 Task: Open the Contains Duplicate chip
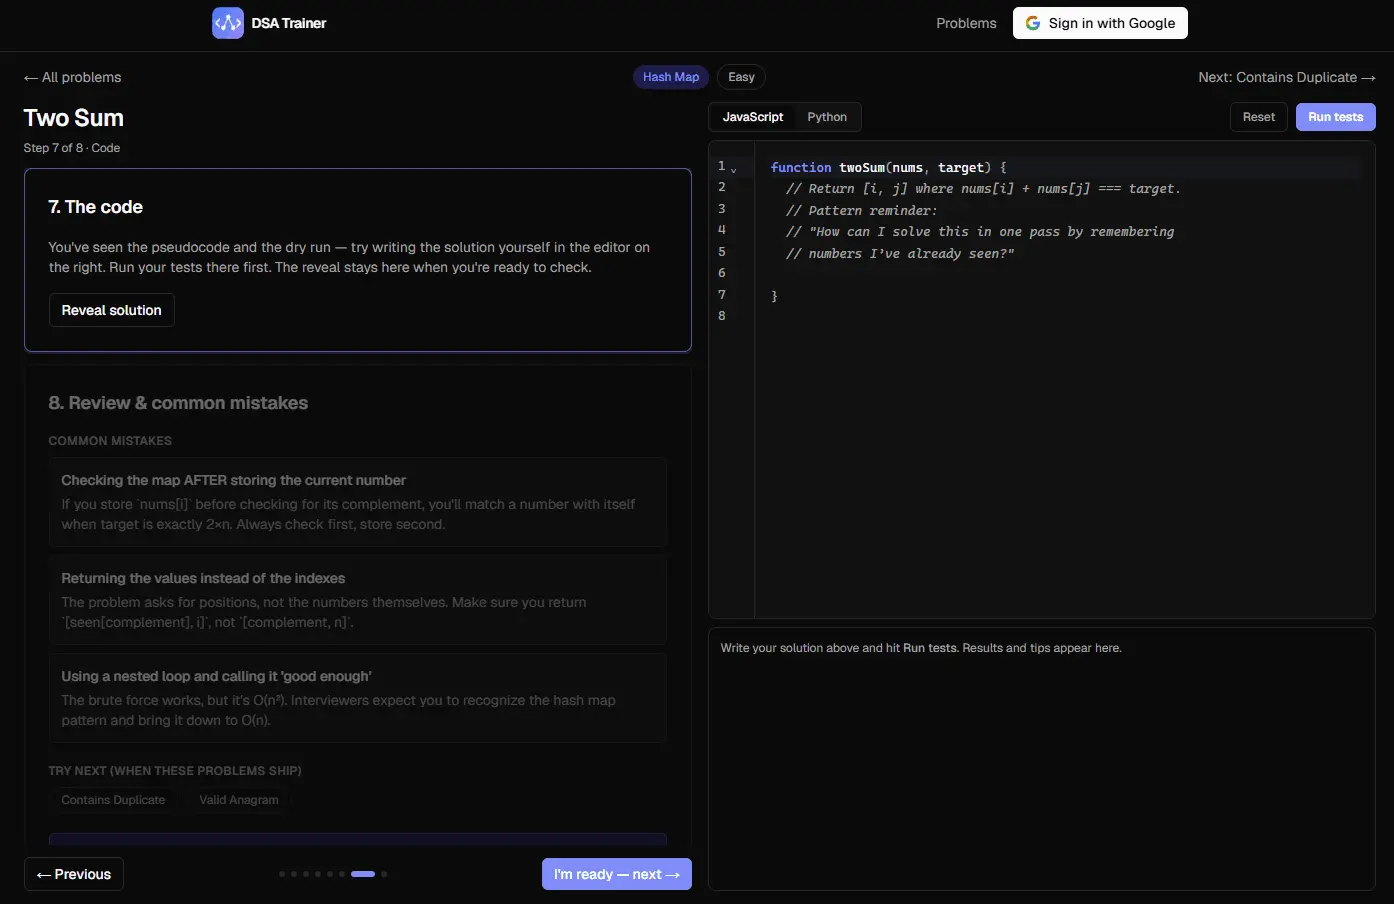(113, 800)
